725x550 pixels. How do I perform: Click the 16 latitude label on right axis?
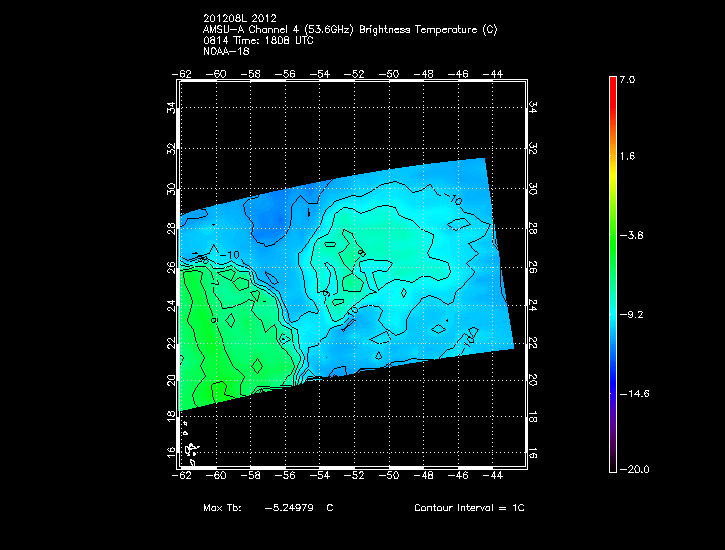533,454
